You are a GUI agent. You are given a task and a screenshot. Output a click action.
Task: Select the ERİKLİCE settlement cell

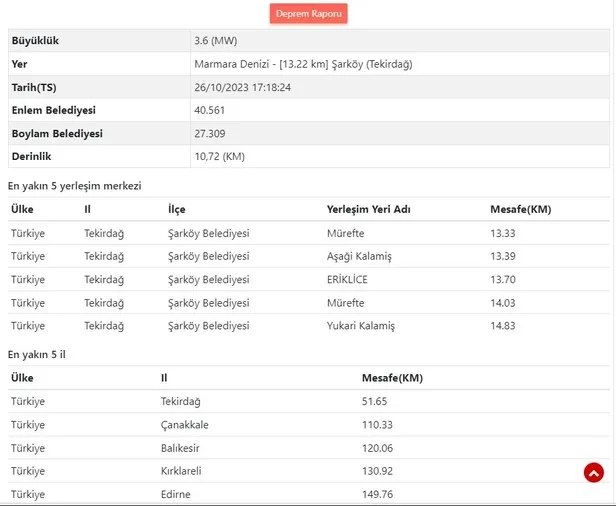tap(348, 279)
